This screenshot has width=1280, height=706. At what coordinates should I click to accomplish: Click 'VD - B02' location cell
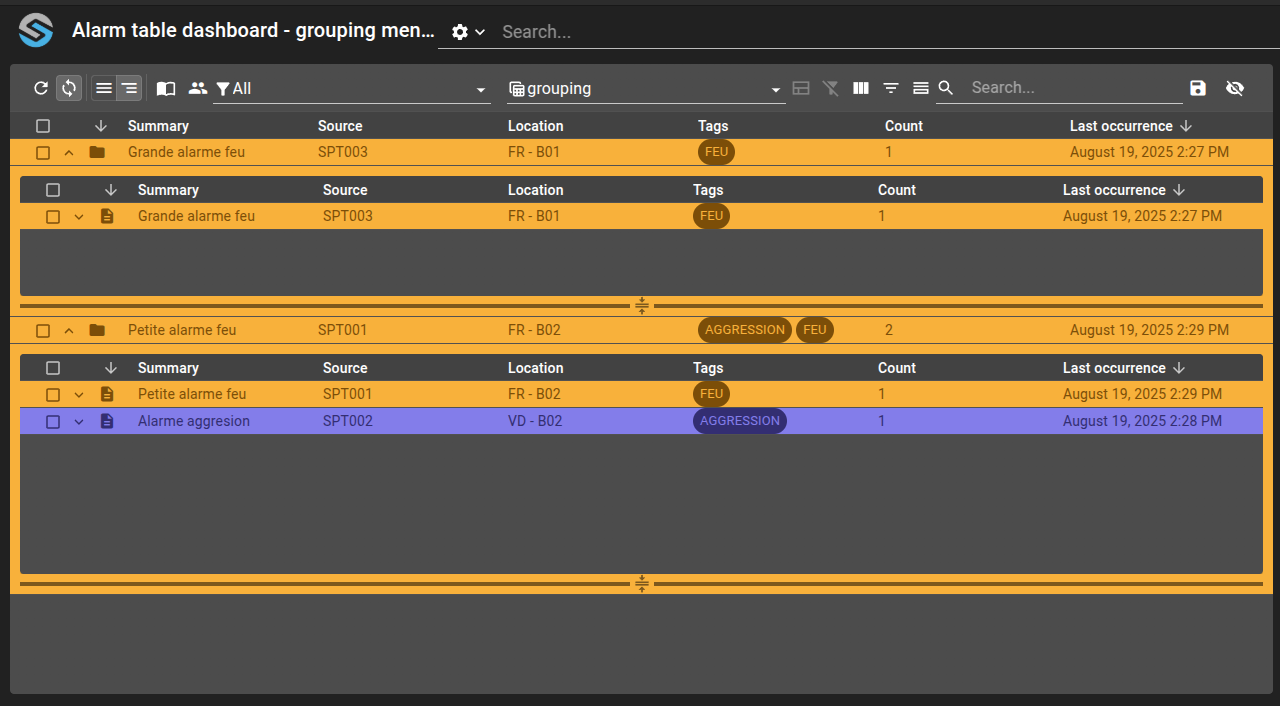tap(535, 421)
